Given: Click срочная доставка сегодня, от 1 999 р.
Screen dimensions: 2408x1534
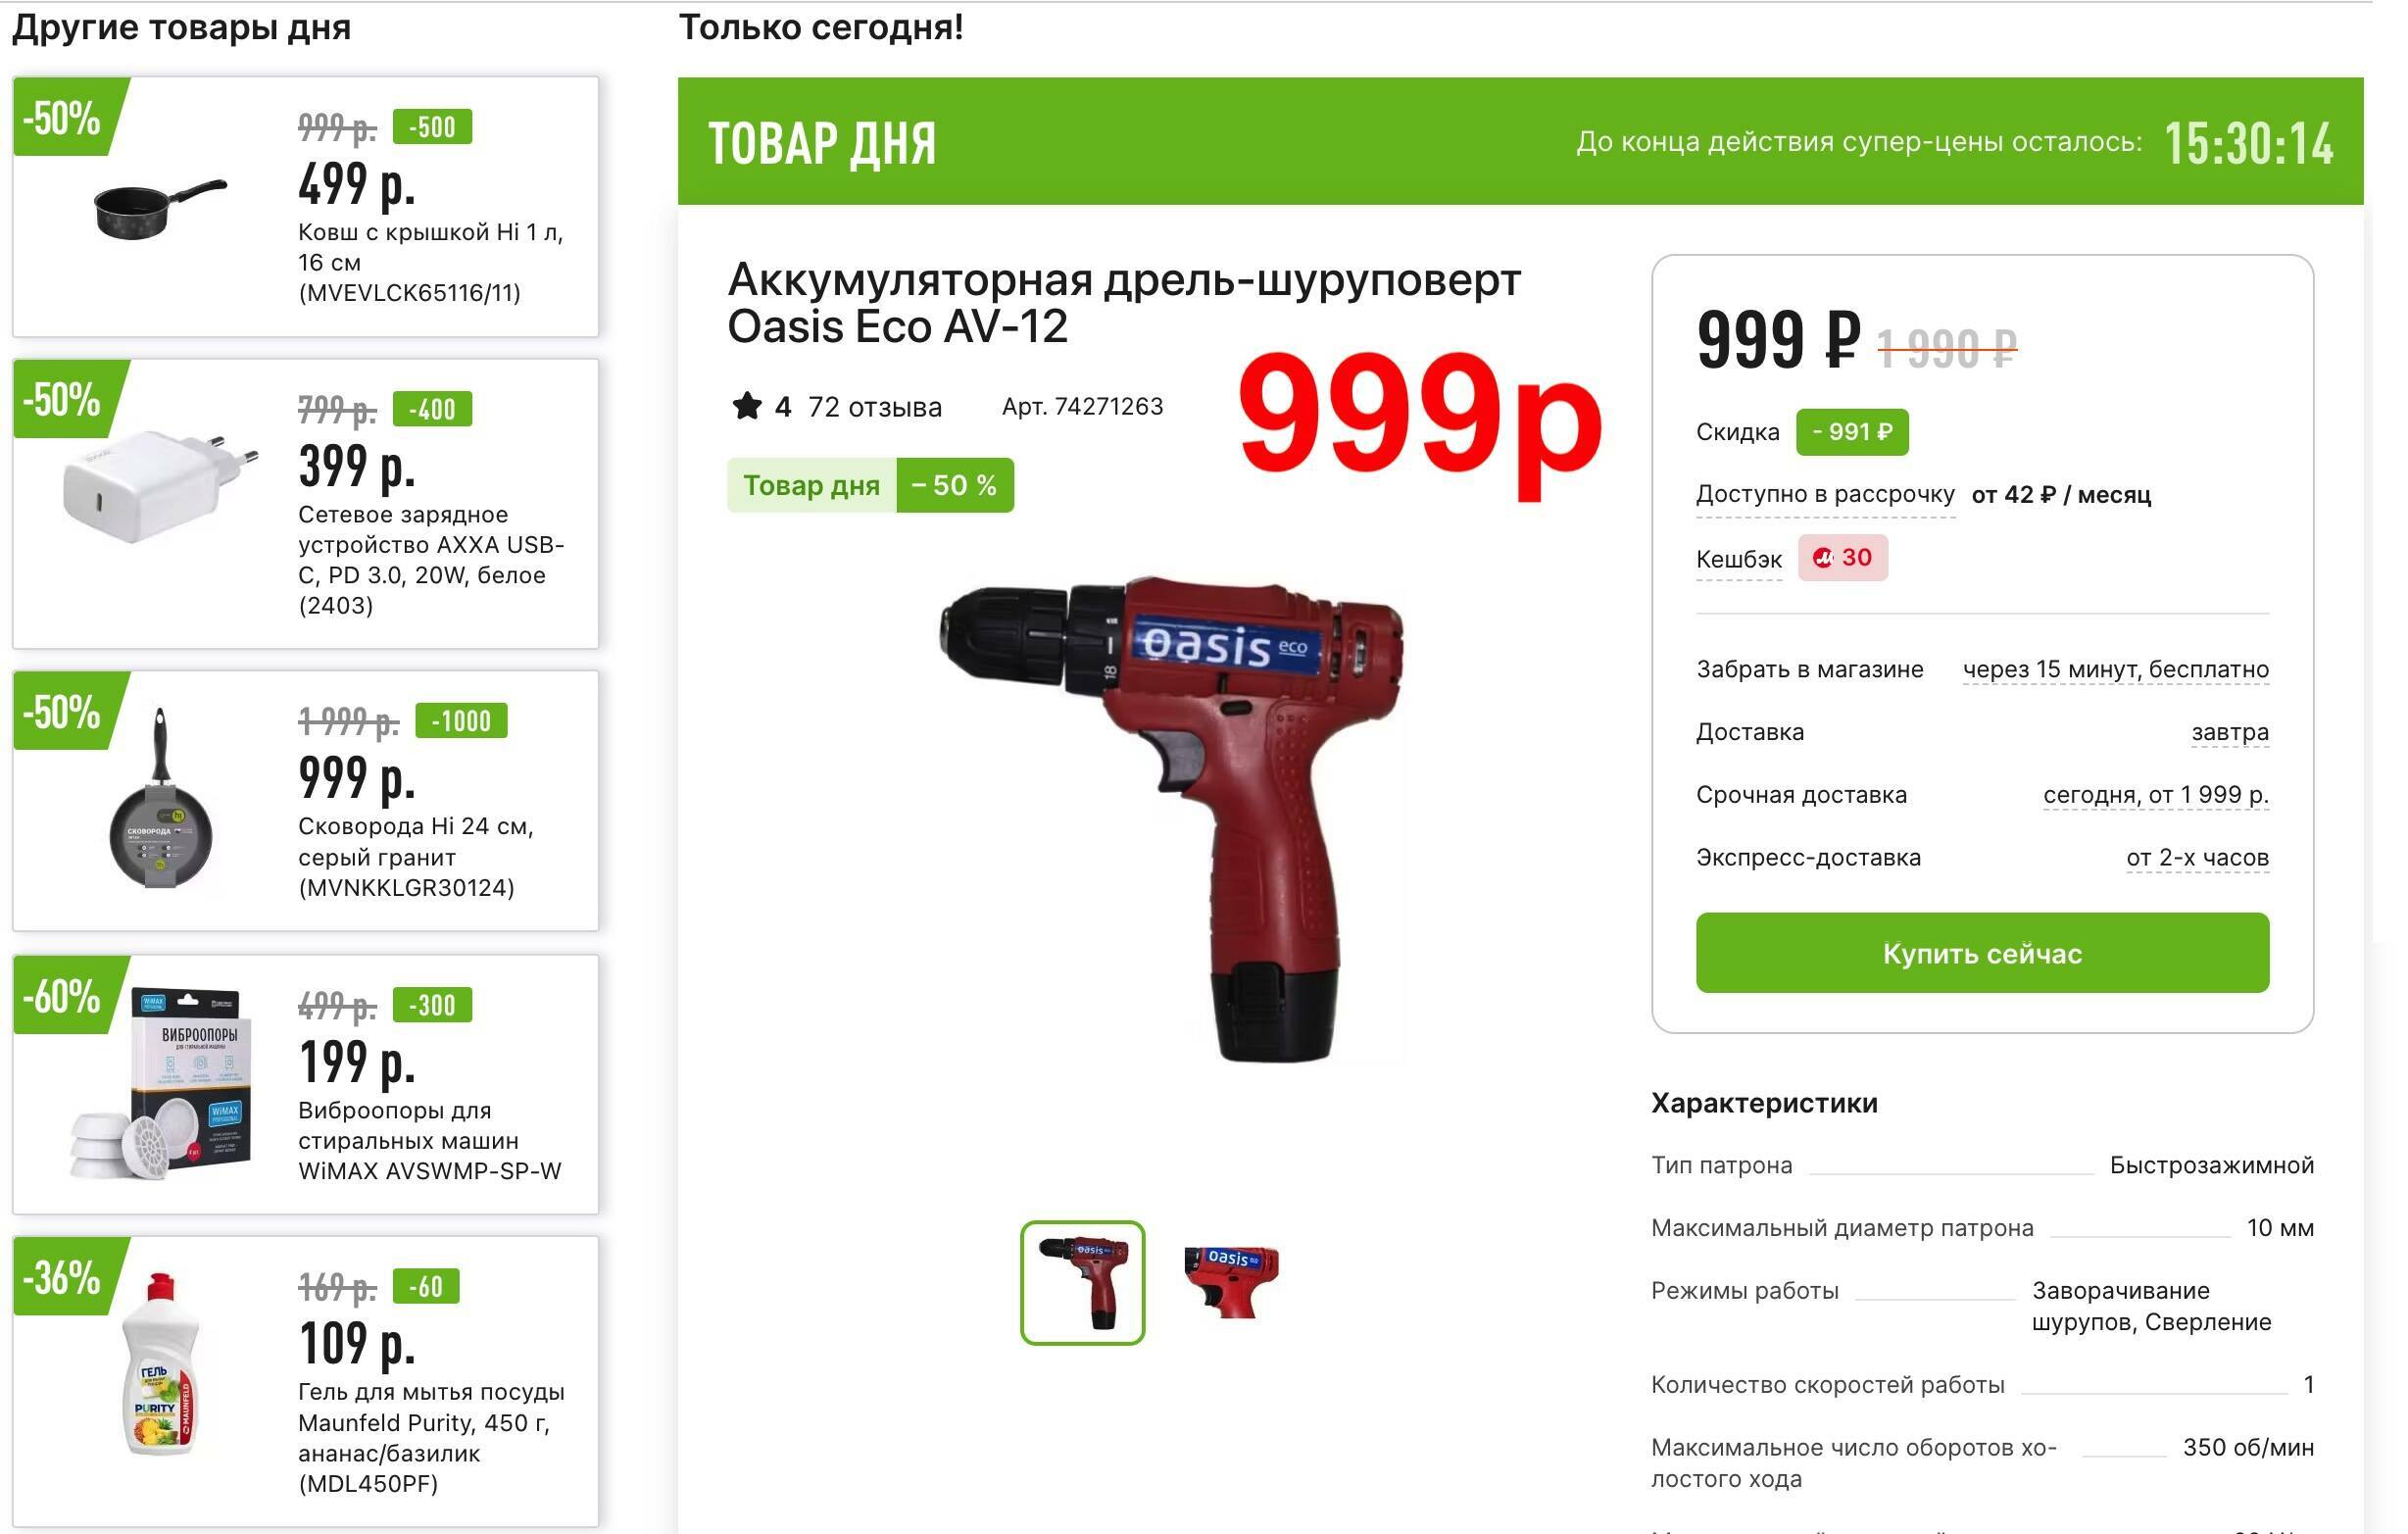Looking at the screenshot, I should [2155, 795].
